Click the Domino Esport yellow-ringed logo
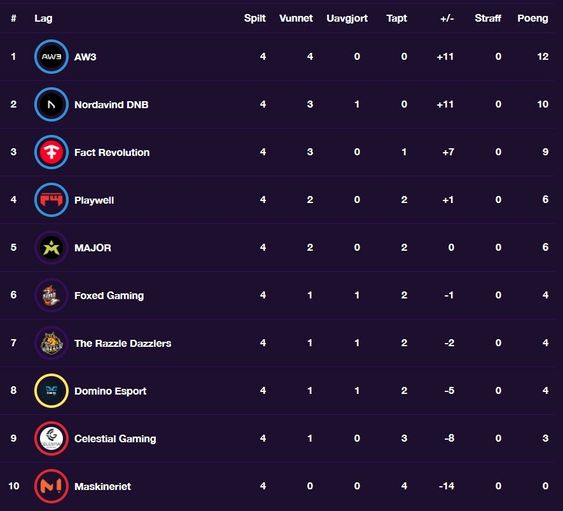Image resolution: width=563 pixels, height=511 pixels. (x=51, y=391)
